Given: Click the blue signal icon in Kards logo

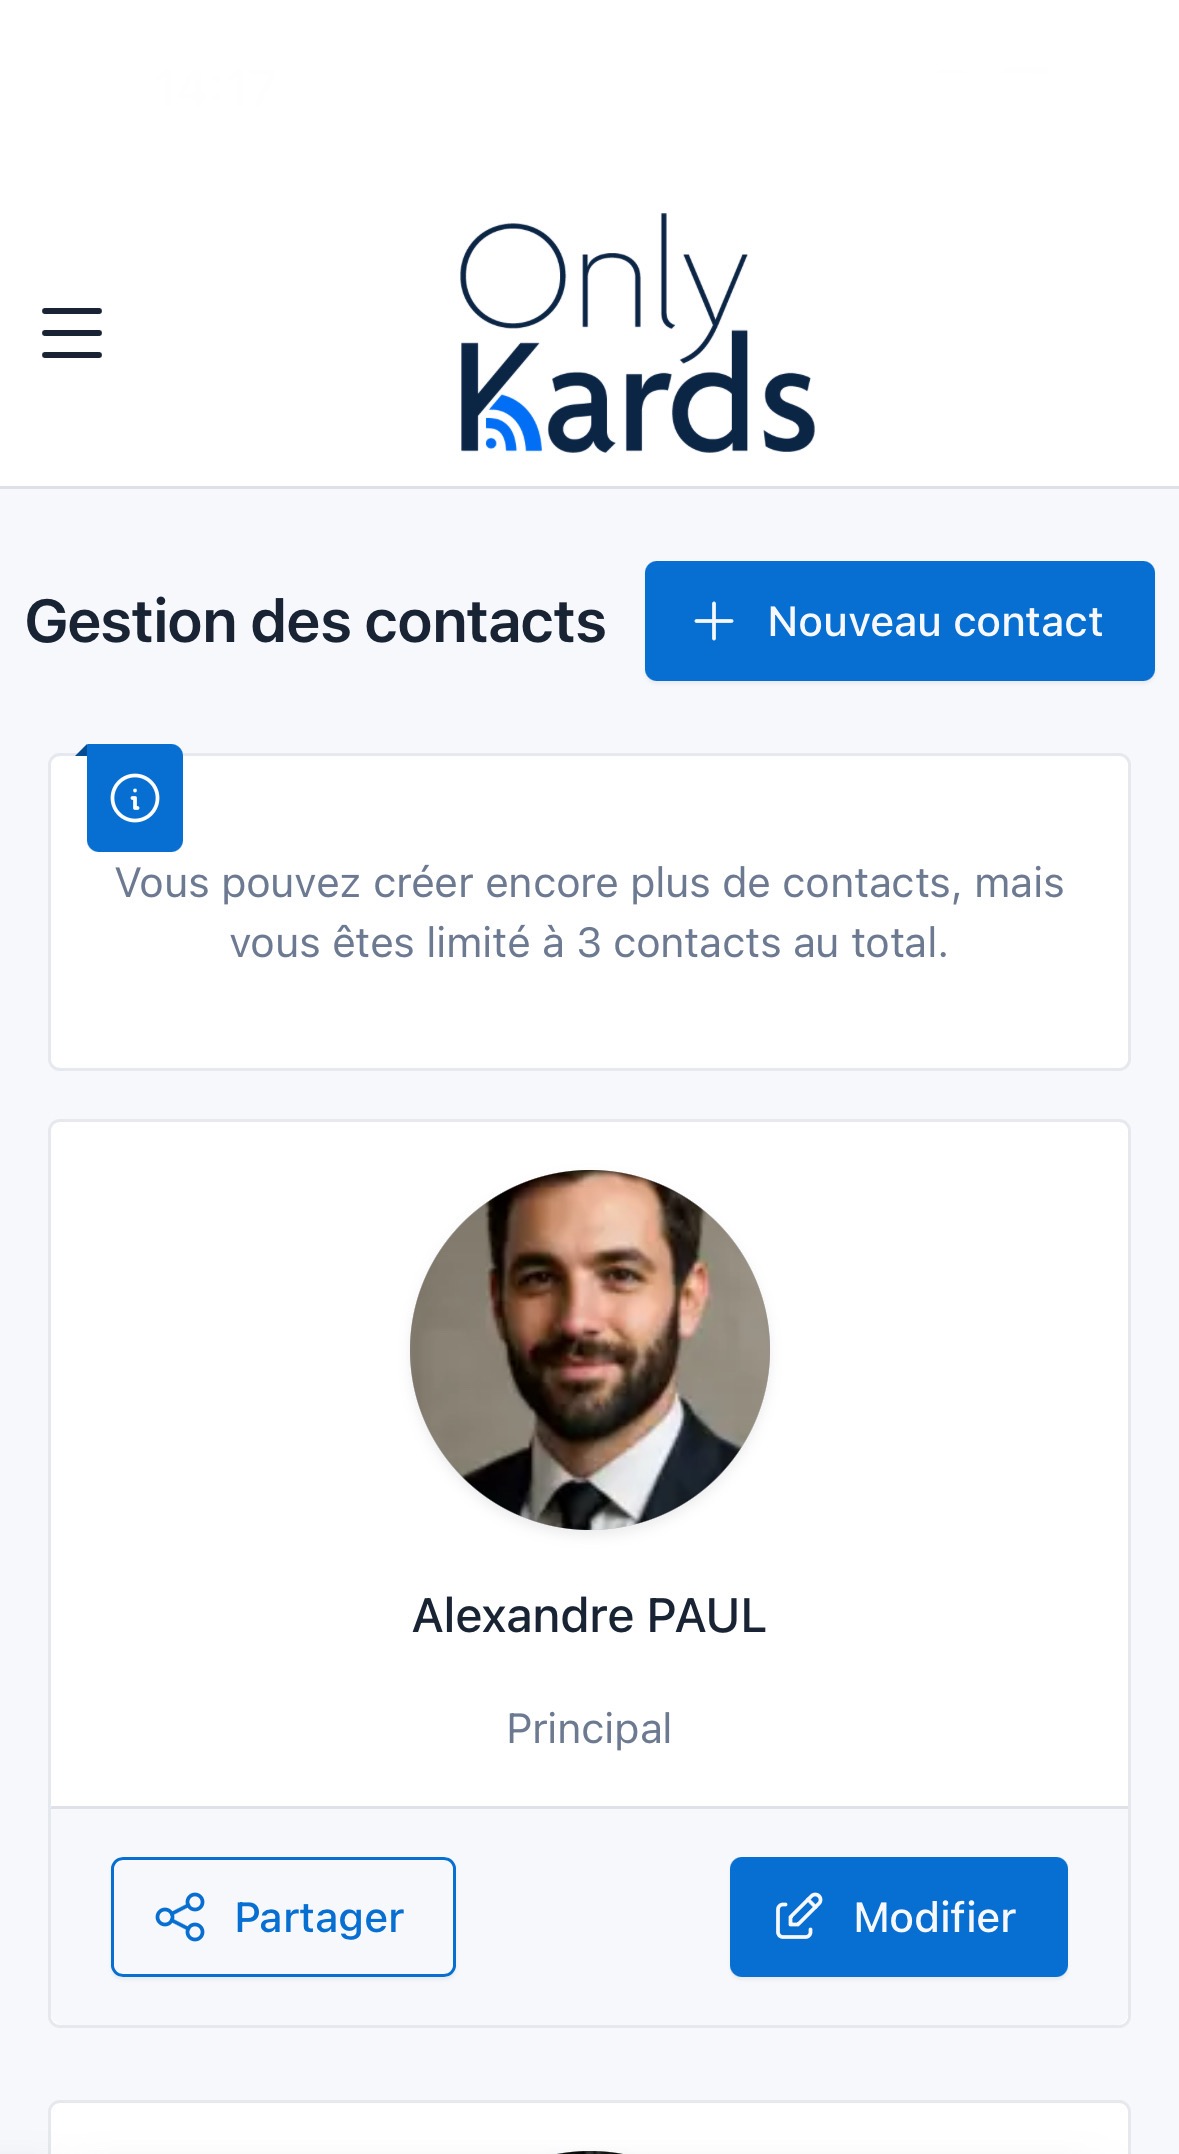Looking at the screenshot, I should coord(503,430).
